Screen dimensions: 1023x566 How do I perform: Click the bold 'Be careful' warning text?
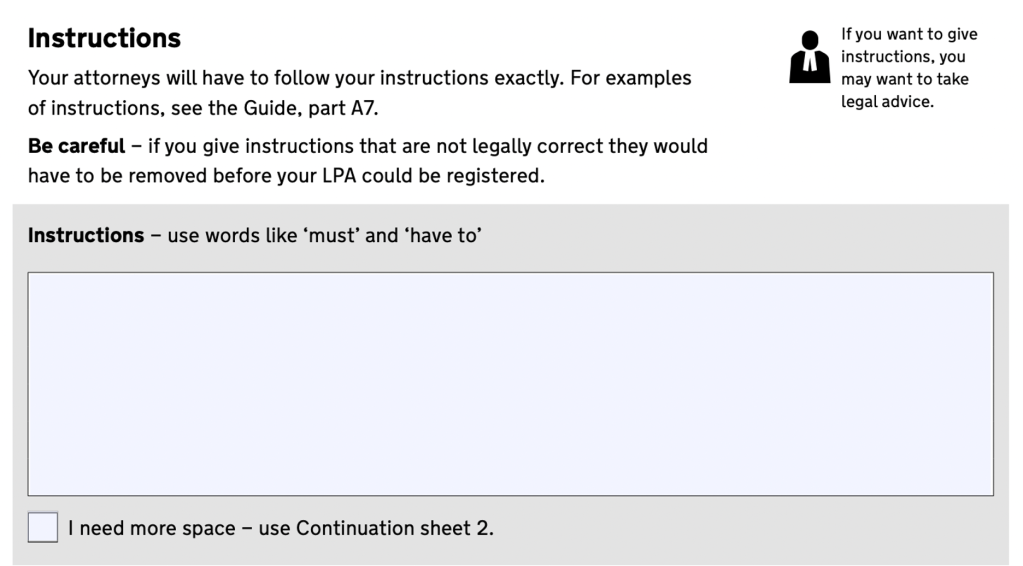point(76,146)
